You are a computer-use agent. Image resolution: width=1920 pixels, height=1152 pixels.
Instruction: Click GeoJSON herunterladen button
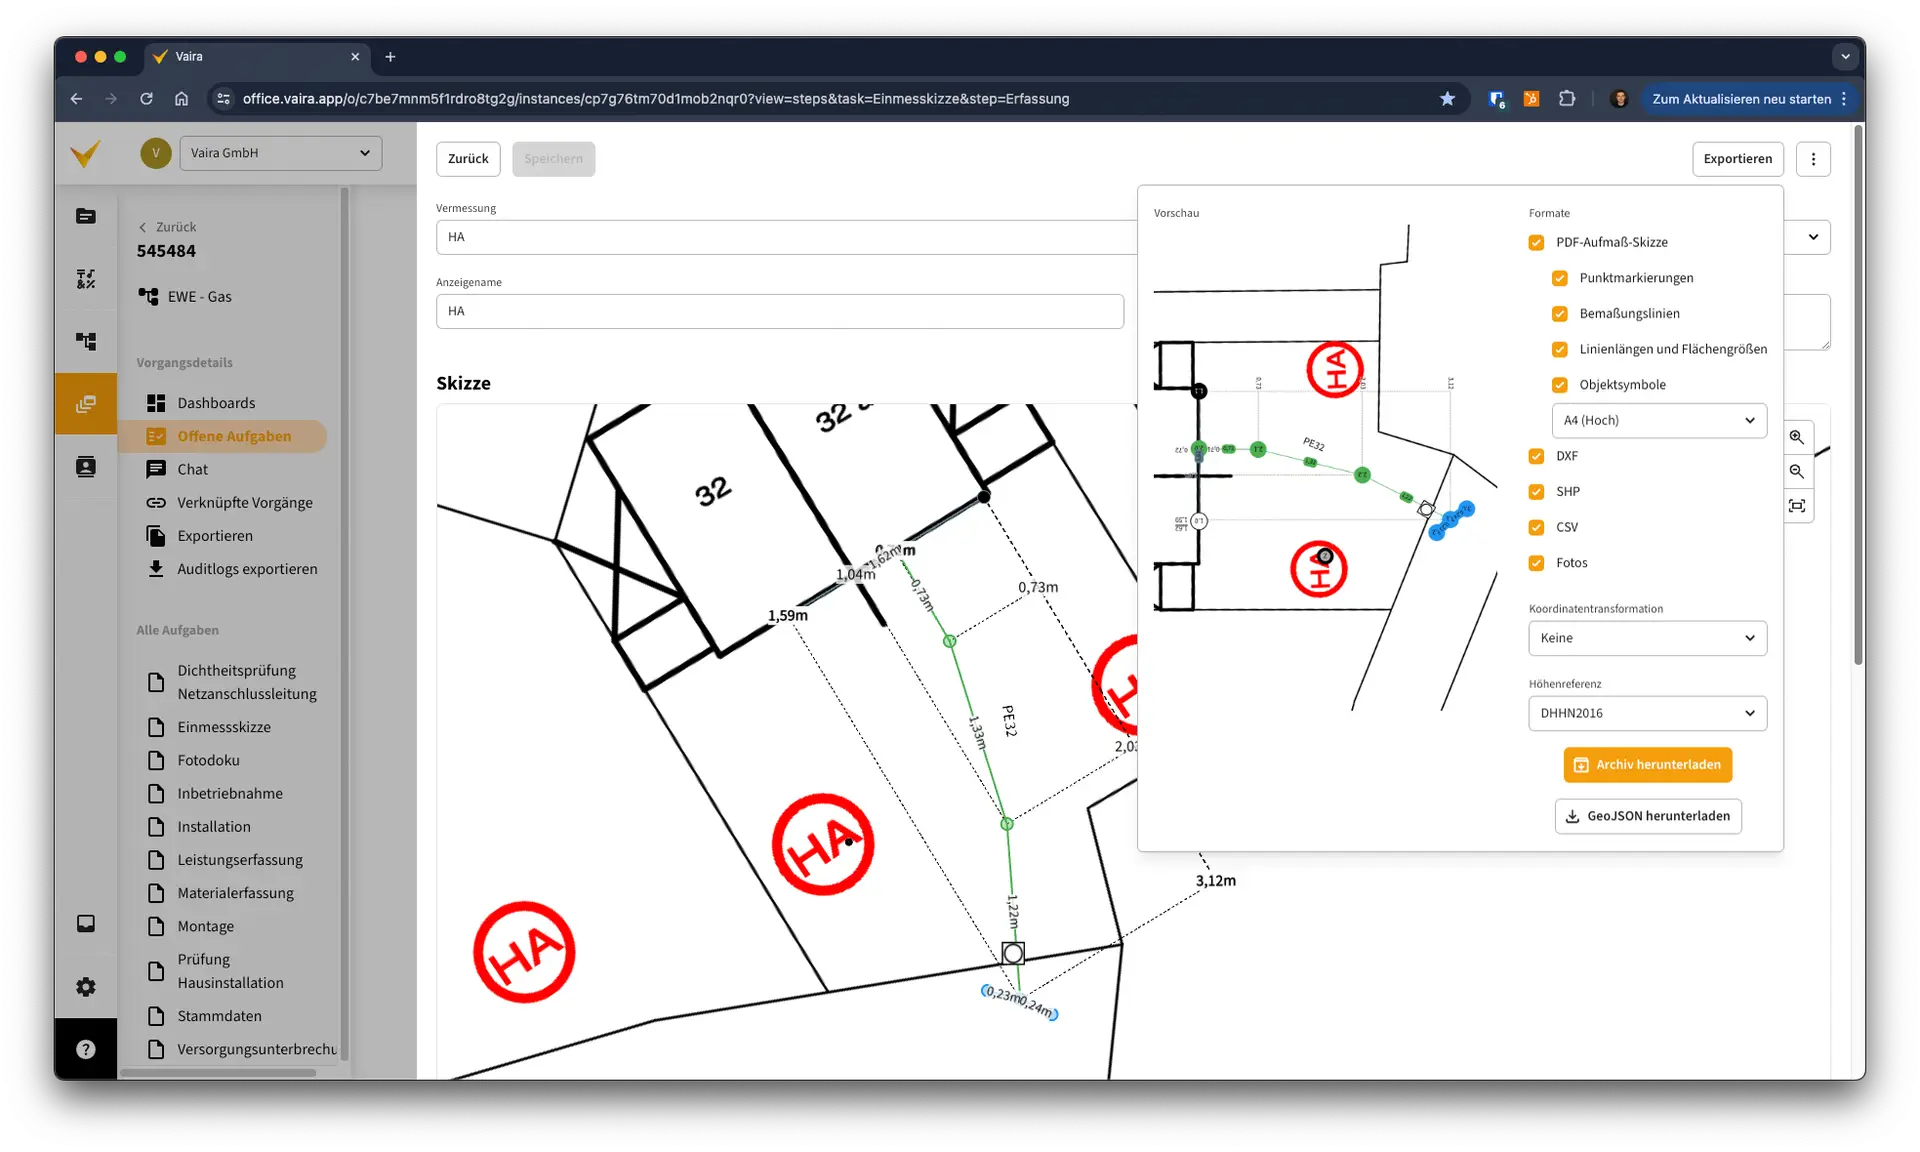1647,816
